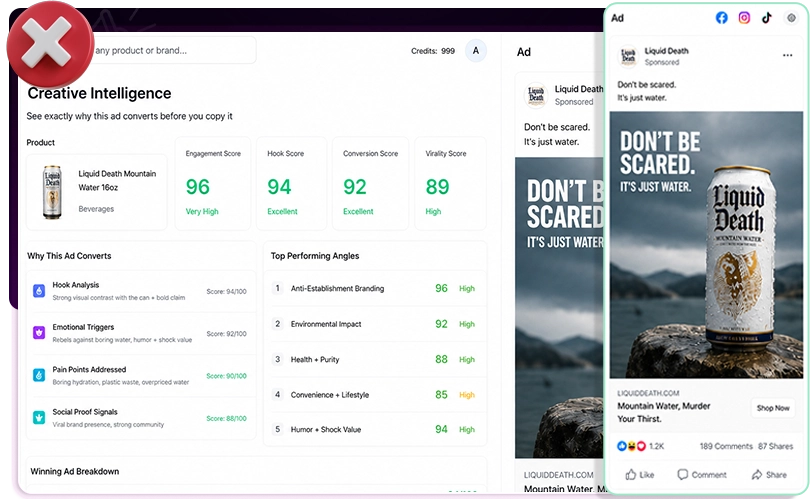Click the reaction emojis next to 1.2K
Image resolution: width=811 pixels, height=499 pixels.
[632, 446]
